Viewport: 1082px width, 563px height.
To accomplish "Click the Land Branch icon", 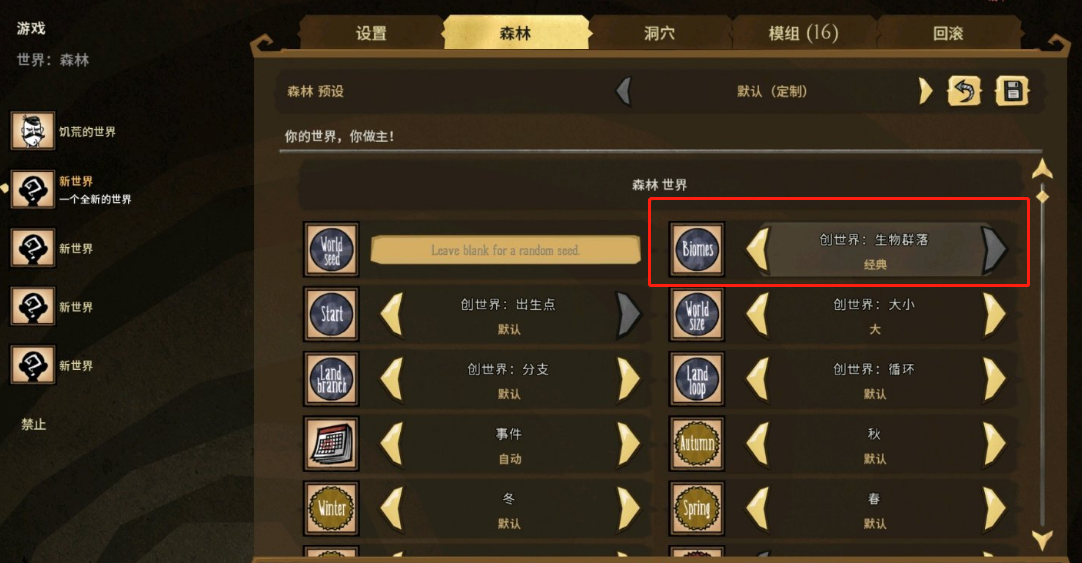I will (x=331, y=379).
